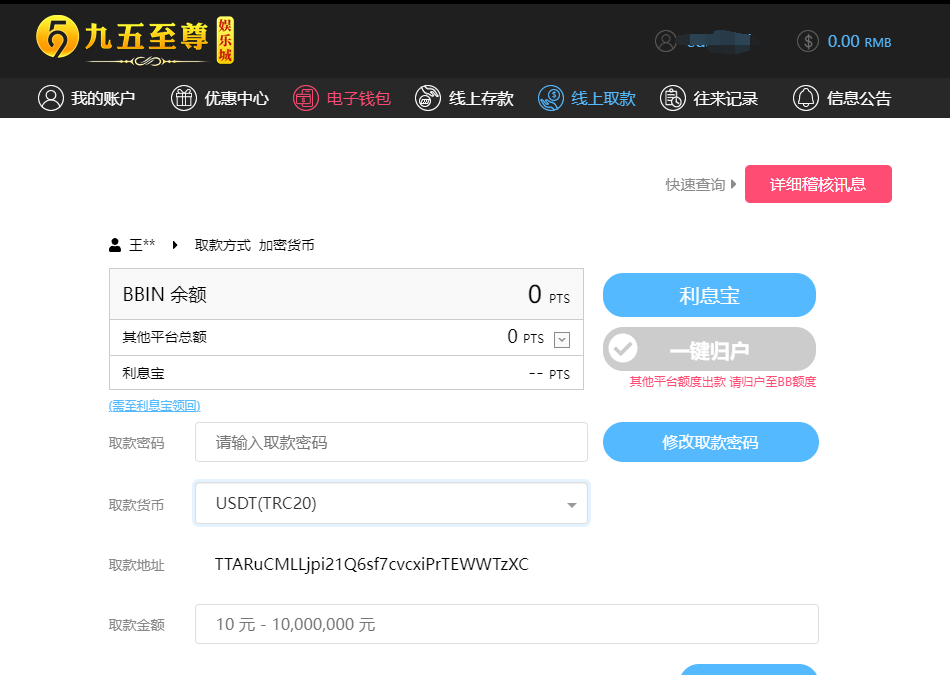Click the 我的账户 person icon

tap(51, 98)
